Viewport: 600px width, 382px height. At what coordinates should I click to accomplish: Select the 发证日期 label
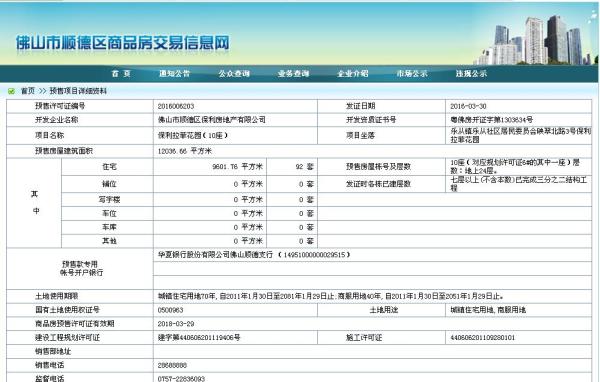click(x=360, y=106)
